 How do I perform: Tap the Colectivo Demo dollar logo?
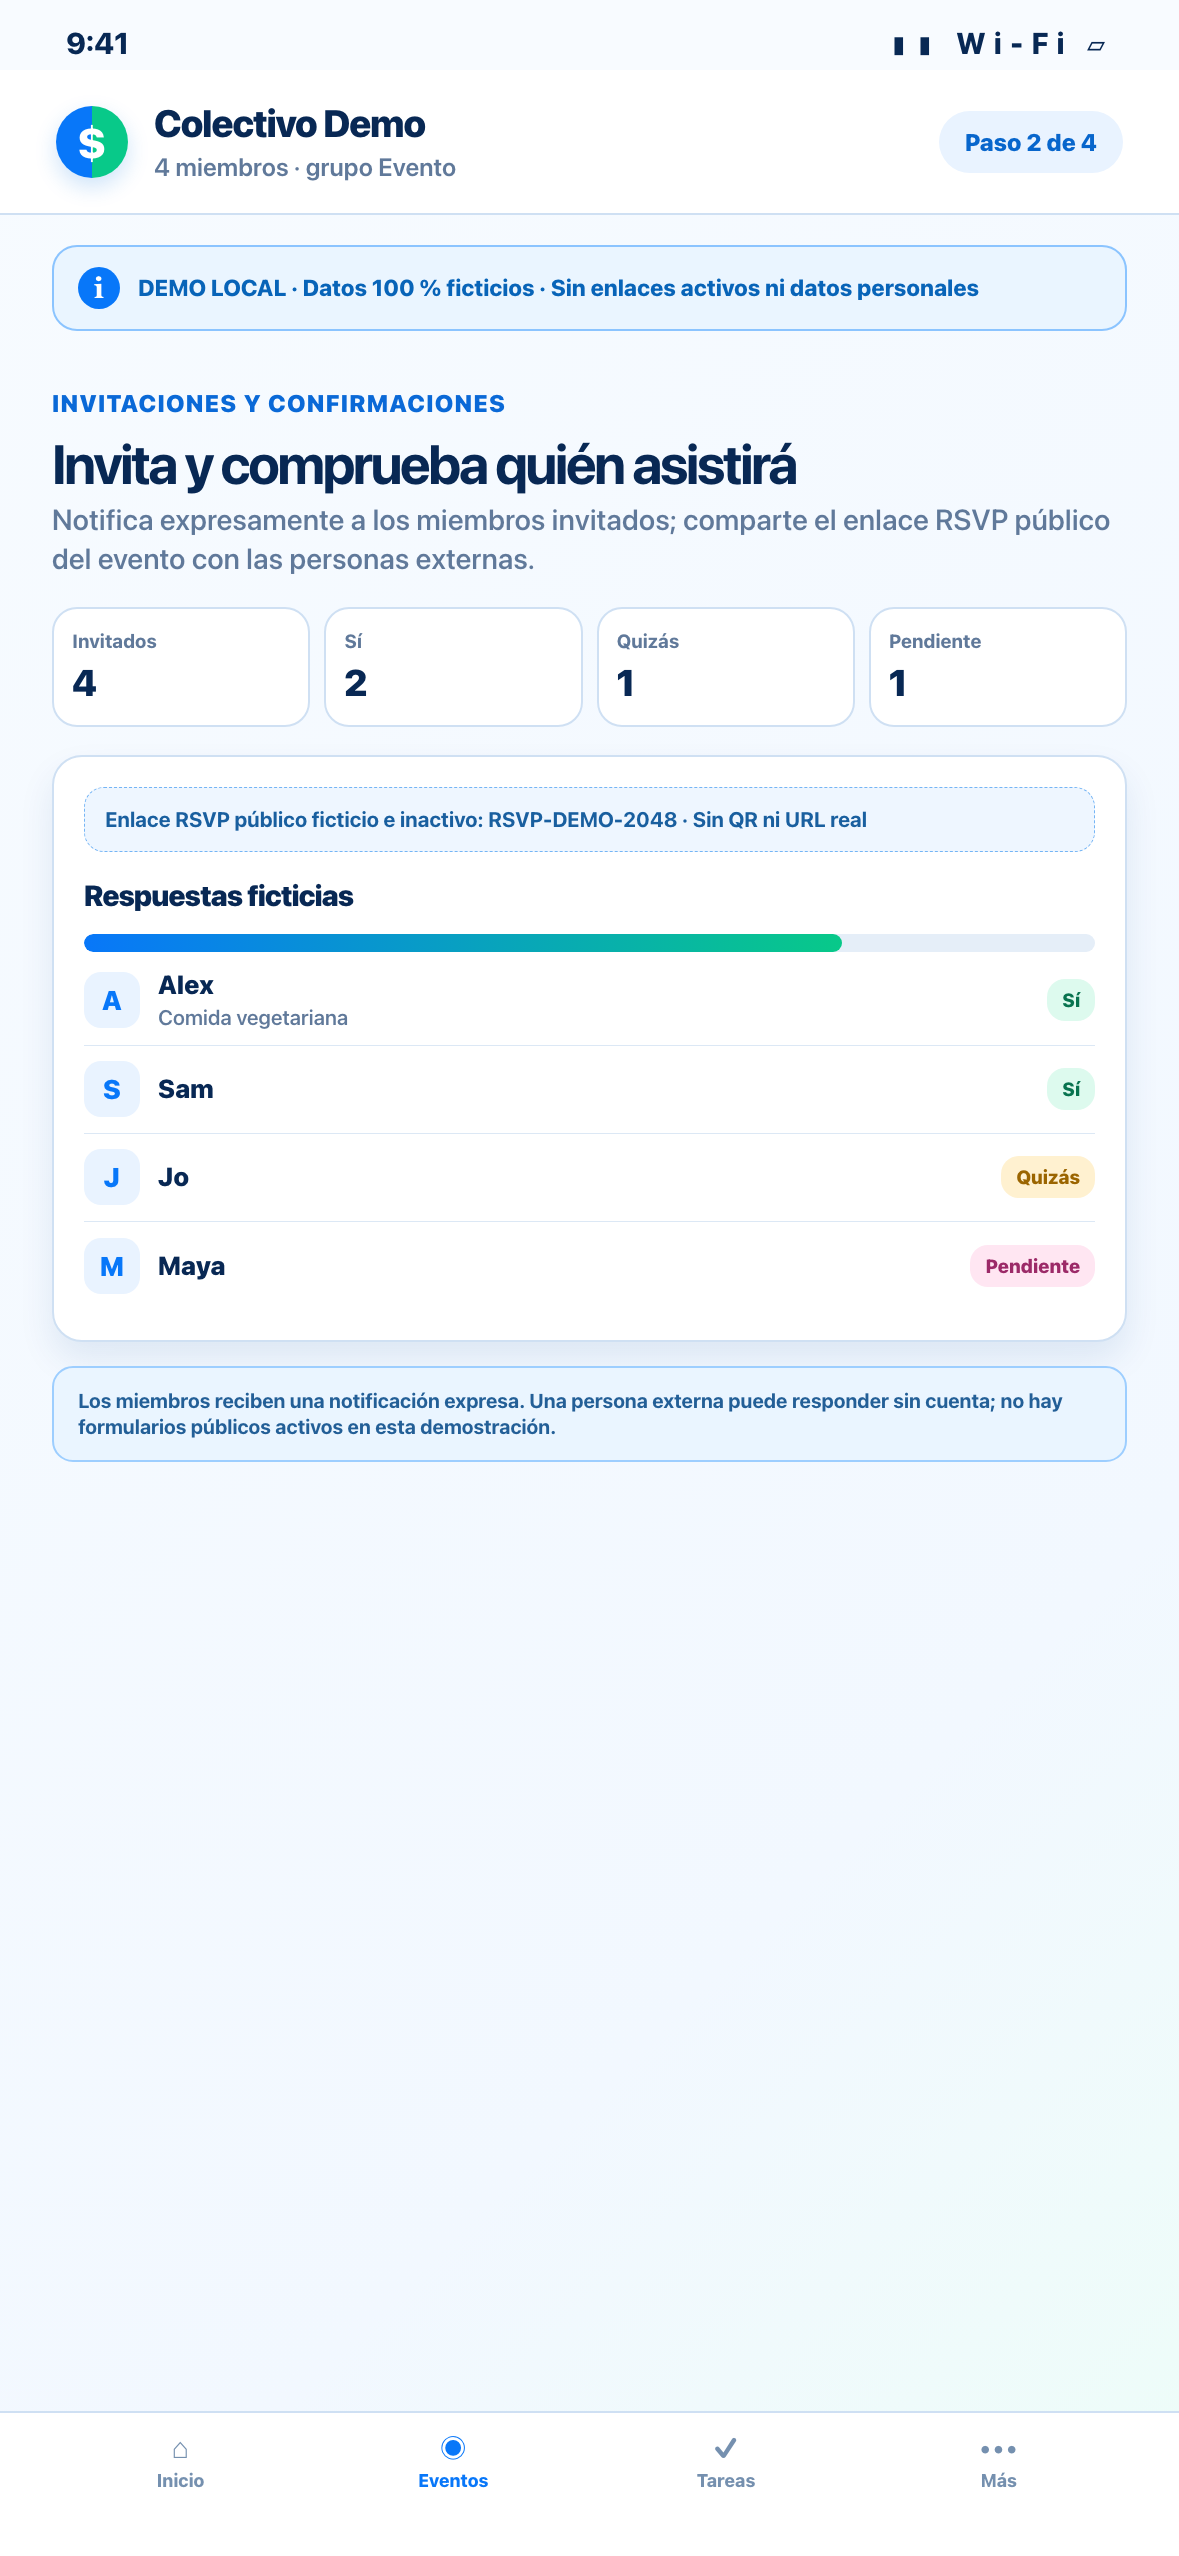[92, 142]
